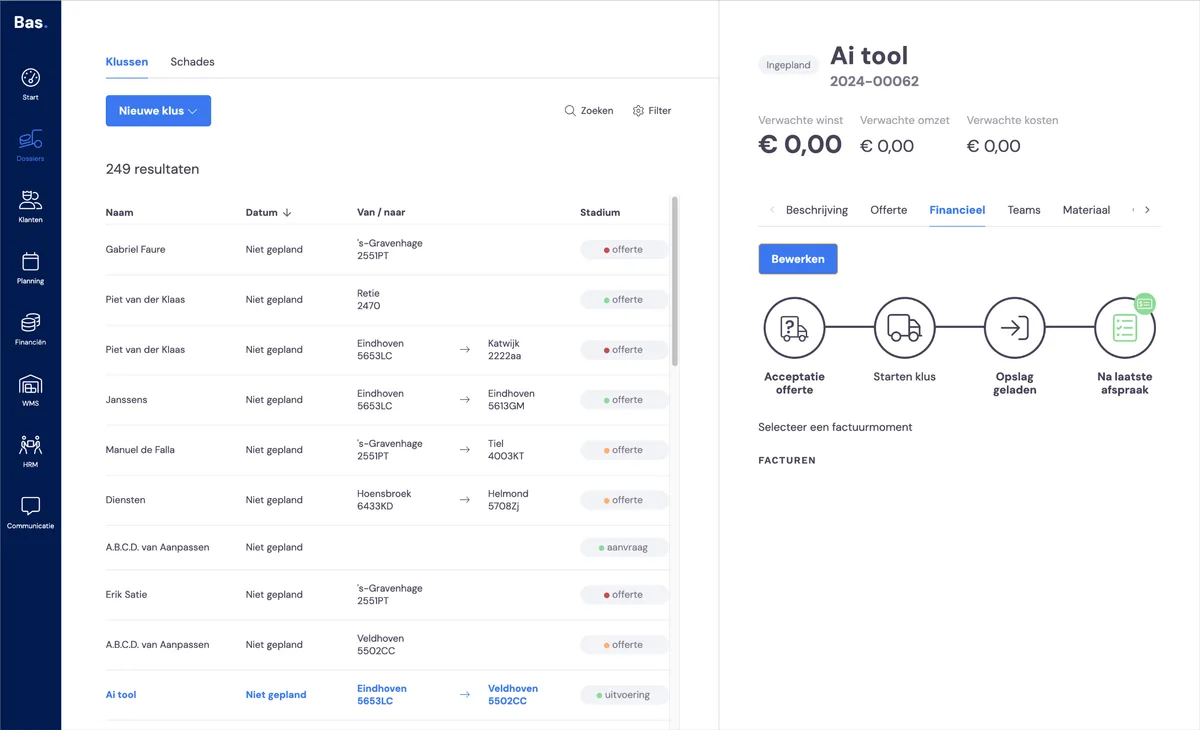
Task: Move the detail tabs to the right using the chevron
Action: (x=1147, y=210)
